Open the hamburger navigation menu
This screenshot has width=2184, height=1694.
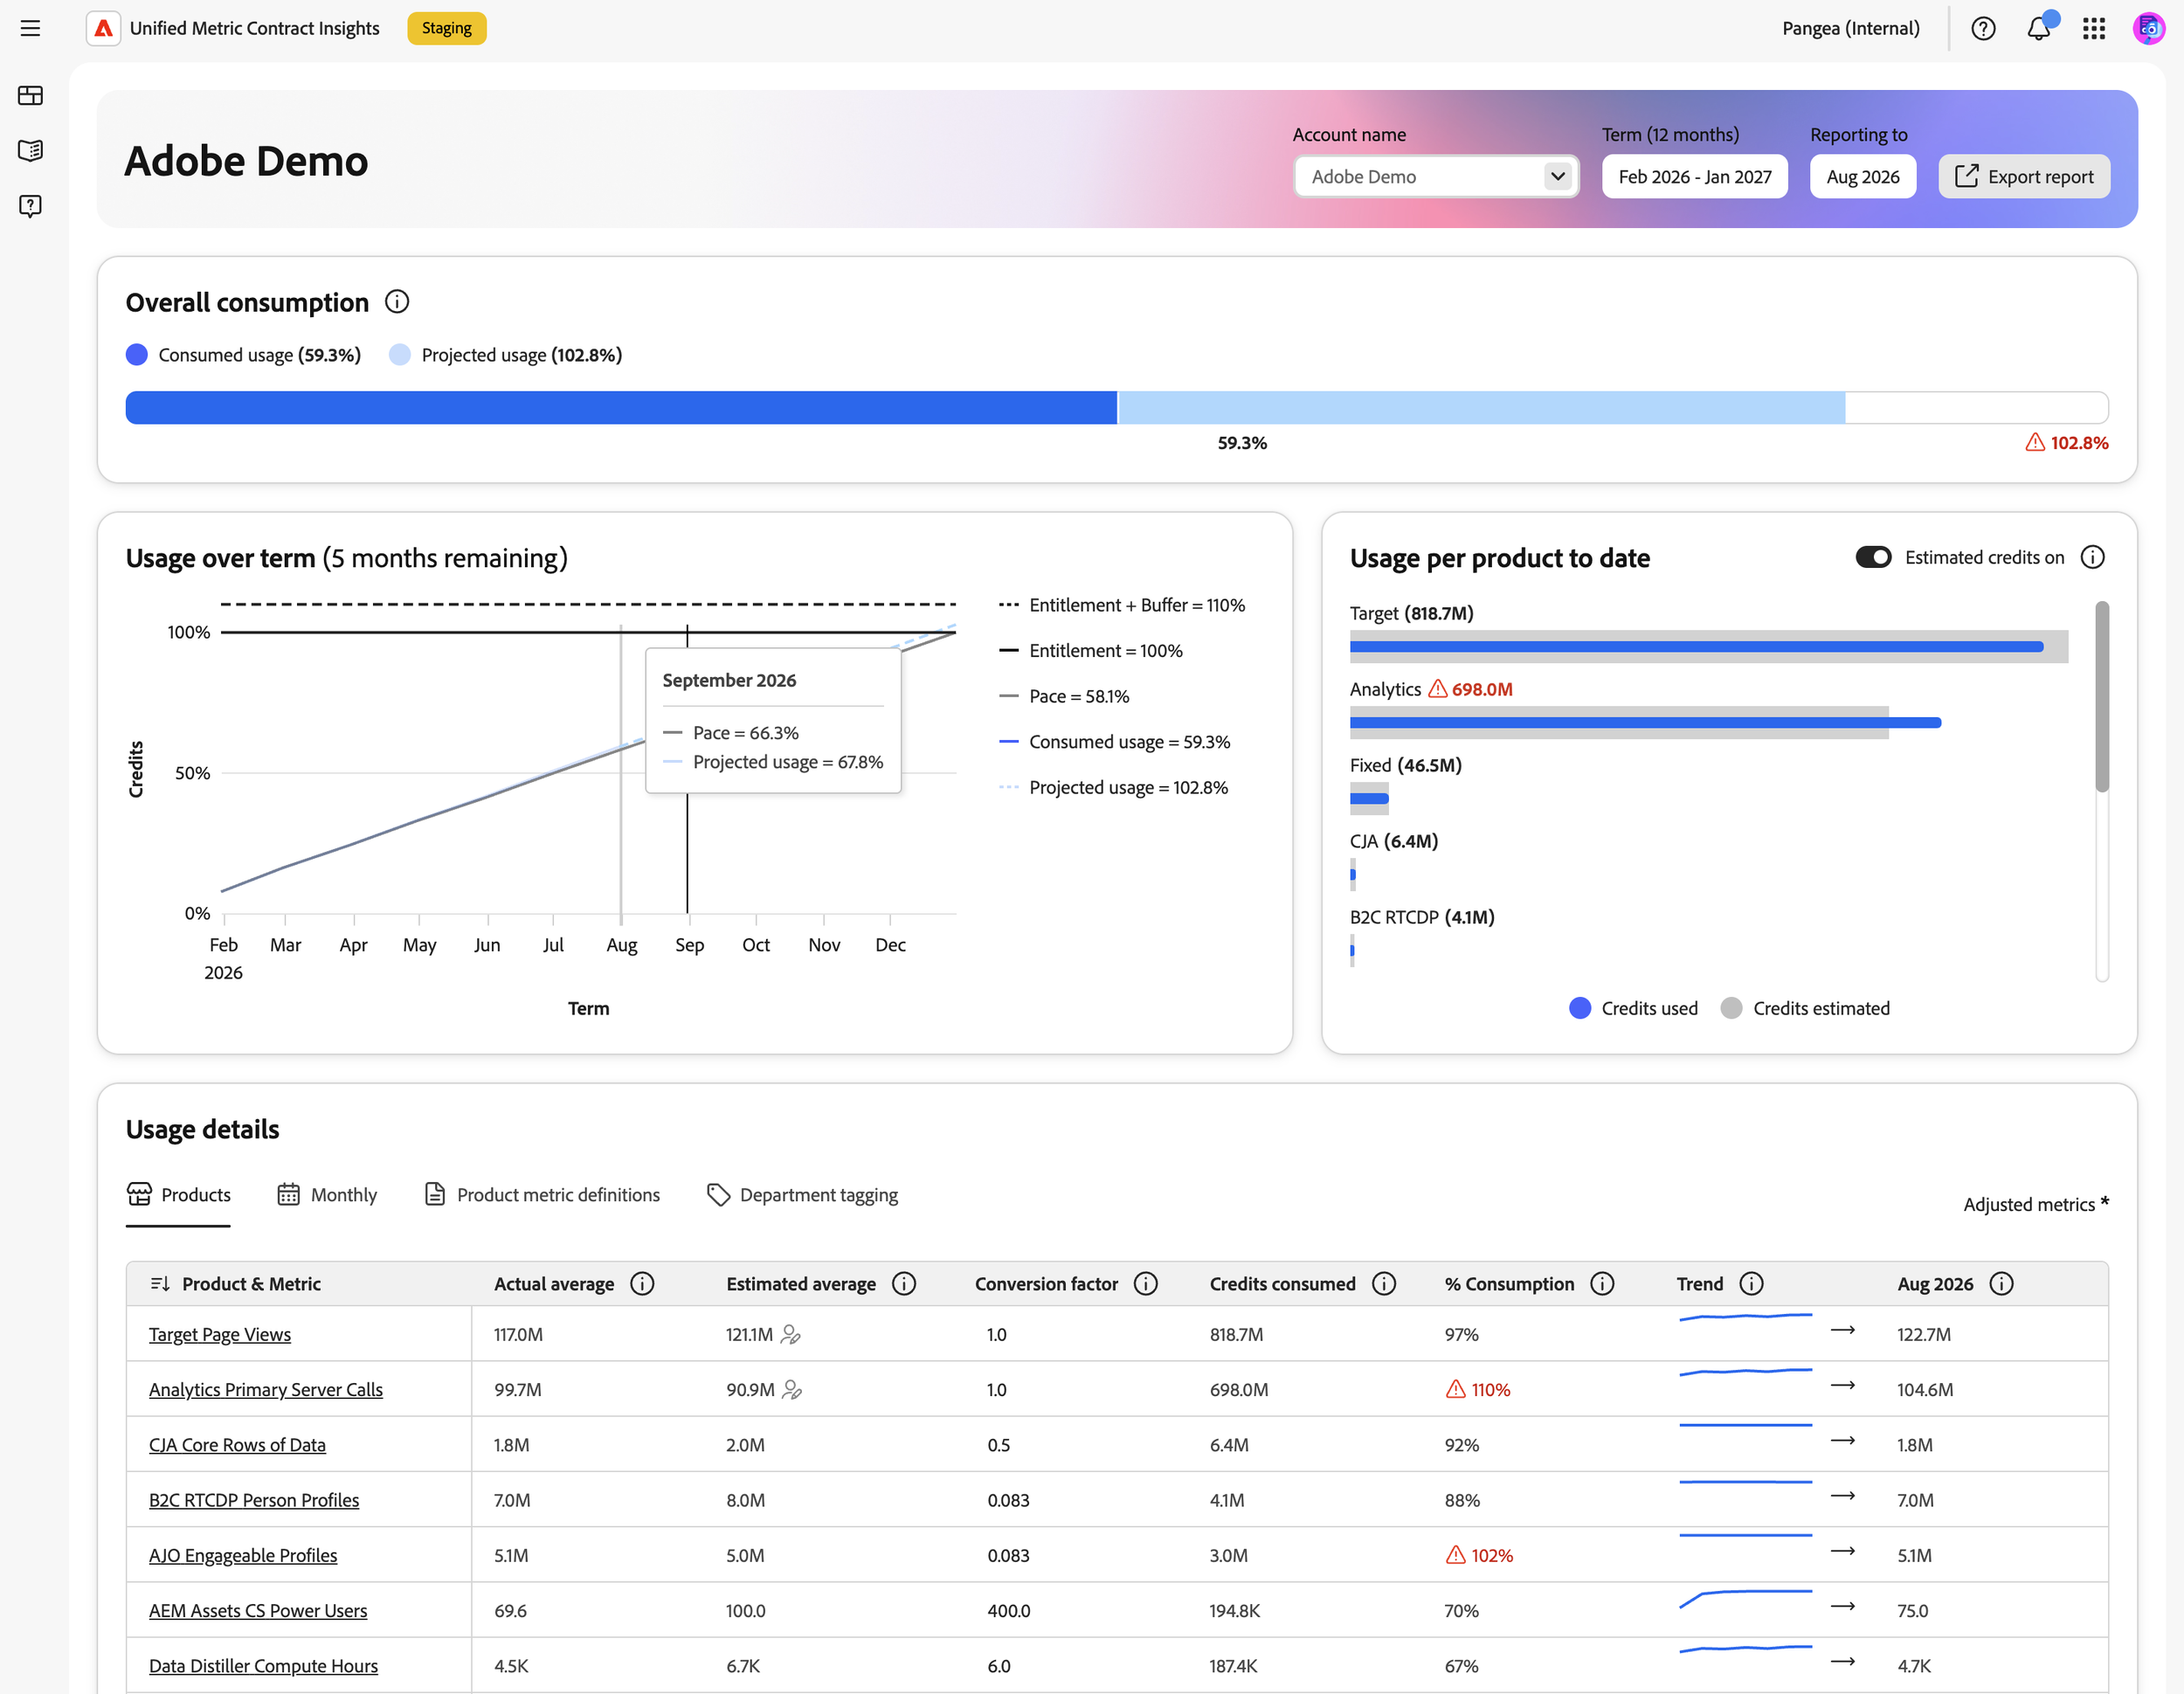point(30,28)
